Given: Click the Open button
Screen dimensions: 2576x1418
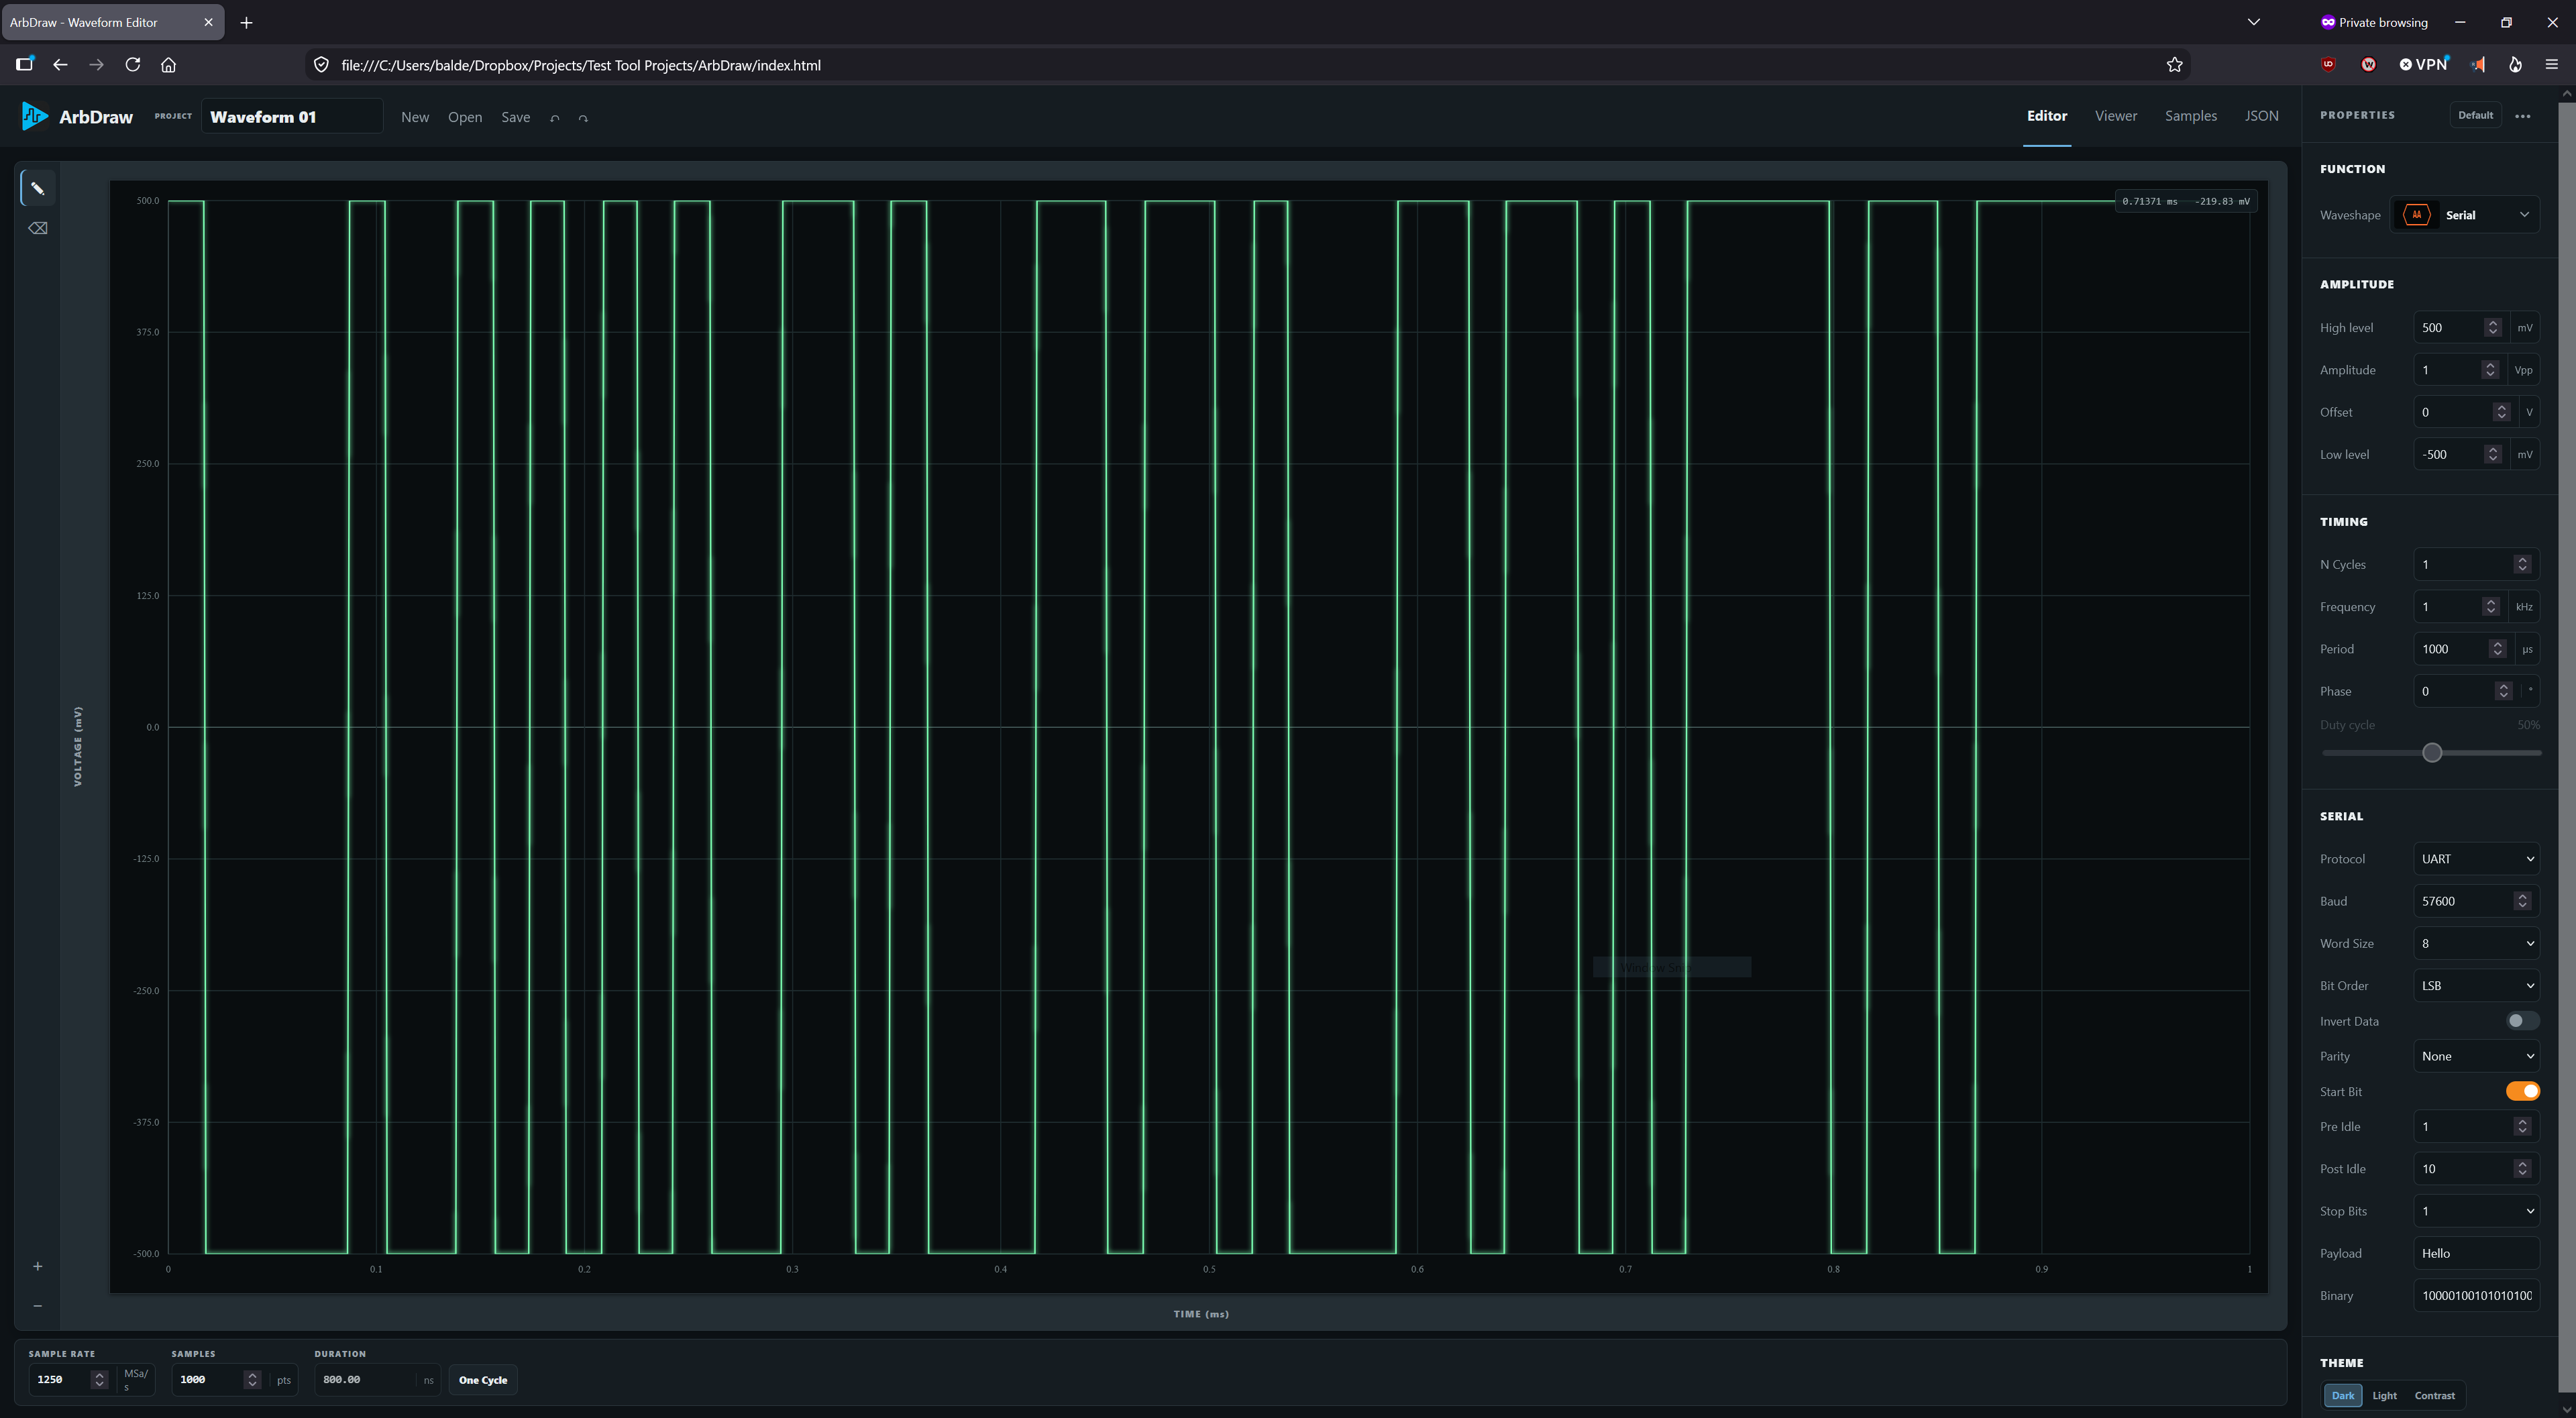Looking at the screenshot, I should click(x=465, y=117).
